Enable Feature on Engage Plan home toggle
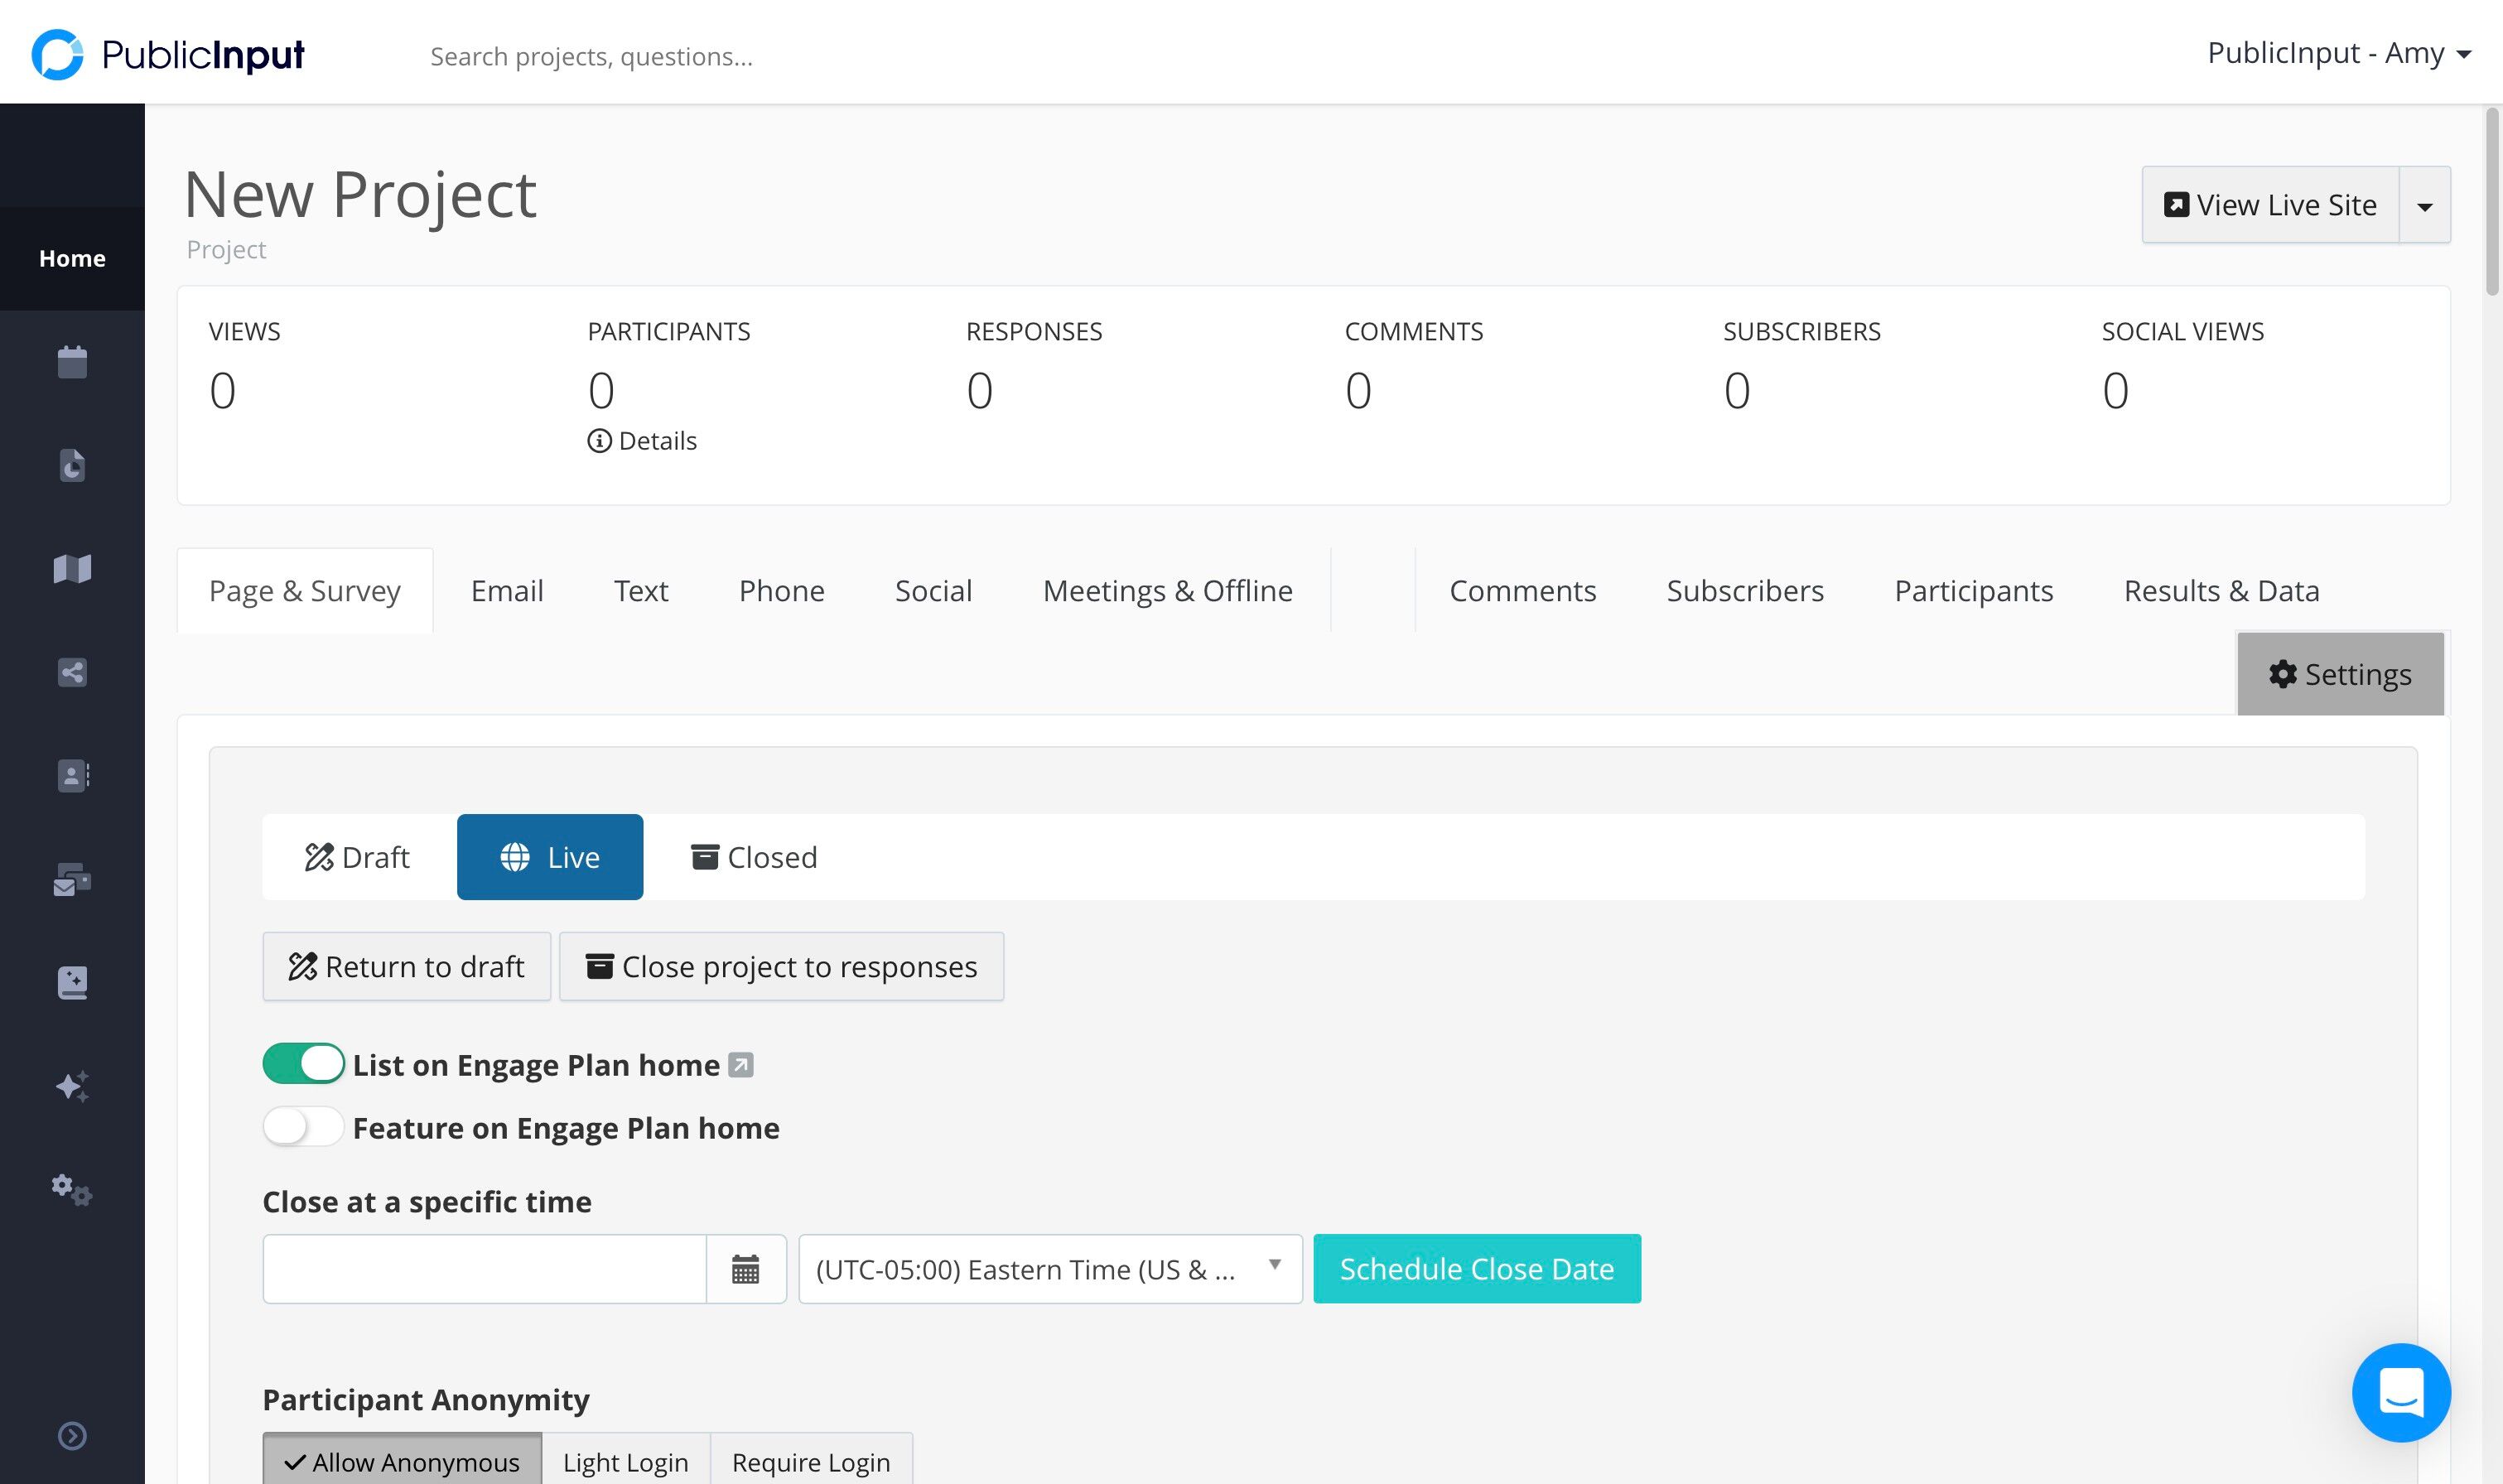This screenshot has height=1484, width=2503. tap(303, 1127)
